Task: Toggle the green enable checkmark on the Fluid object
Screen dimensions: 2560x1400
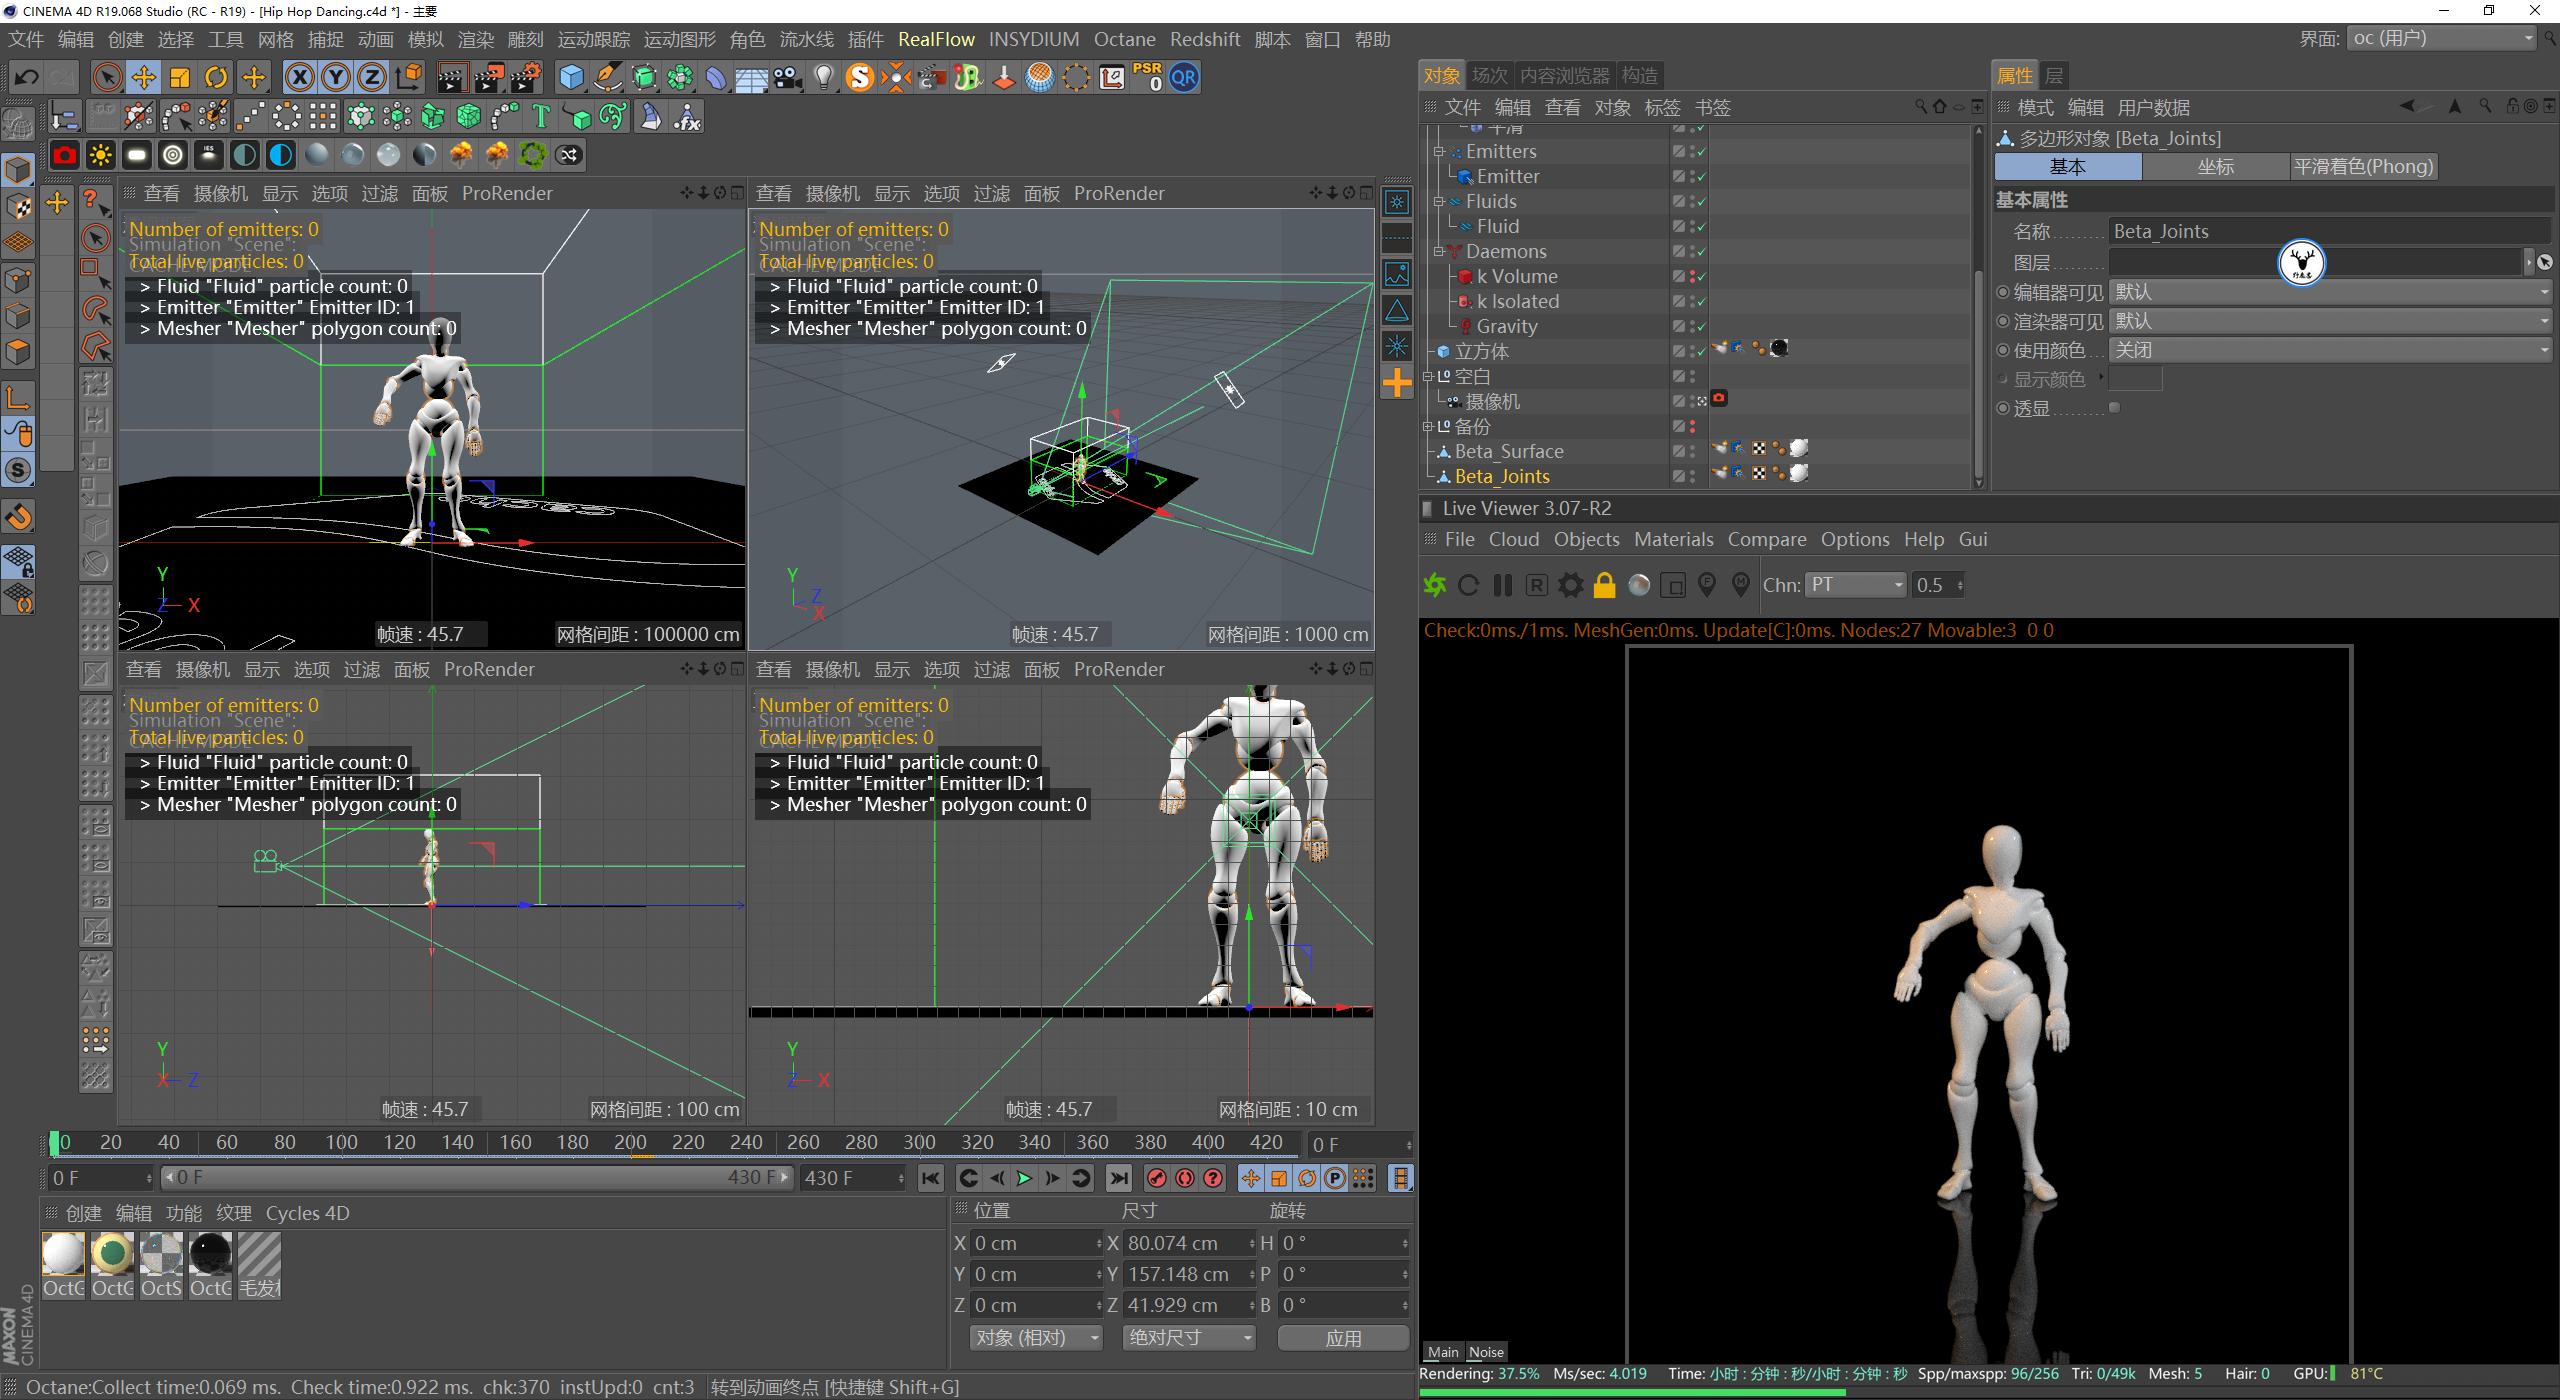Action: tap(1701, 226)
